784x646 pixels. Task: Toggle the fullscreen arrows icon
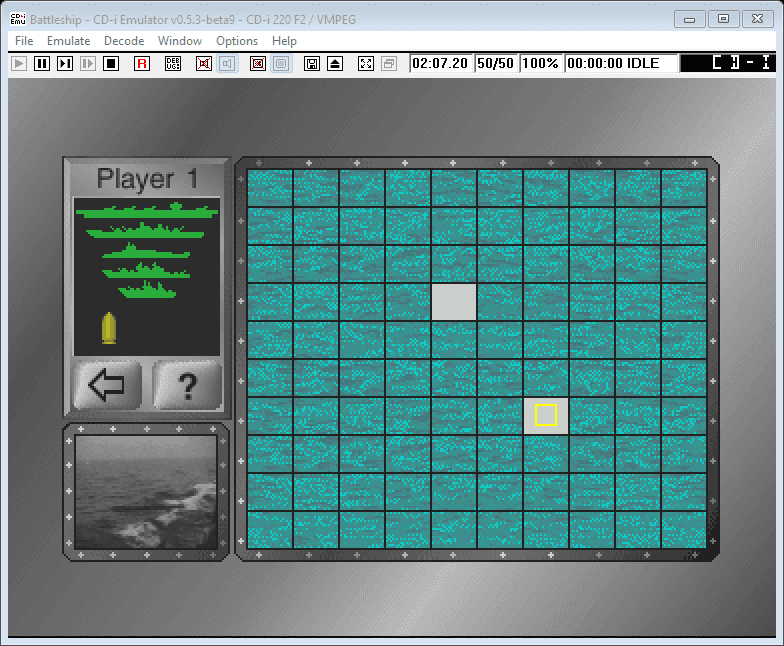tap(366, 63)
